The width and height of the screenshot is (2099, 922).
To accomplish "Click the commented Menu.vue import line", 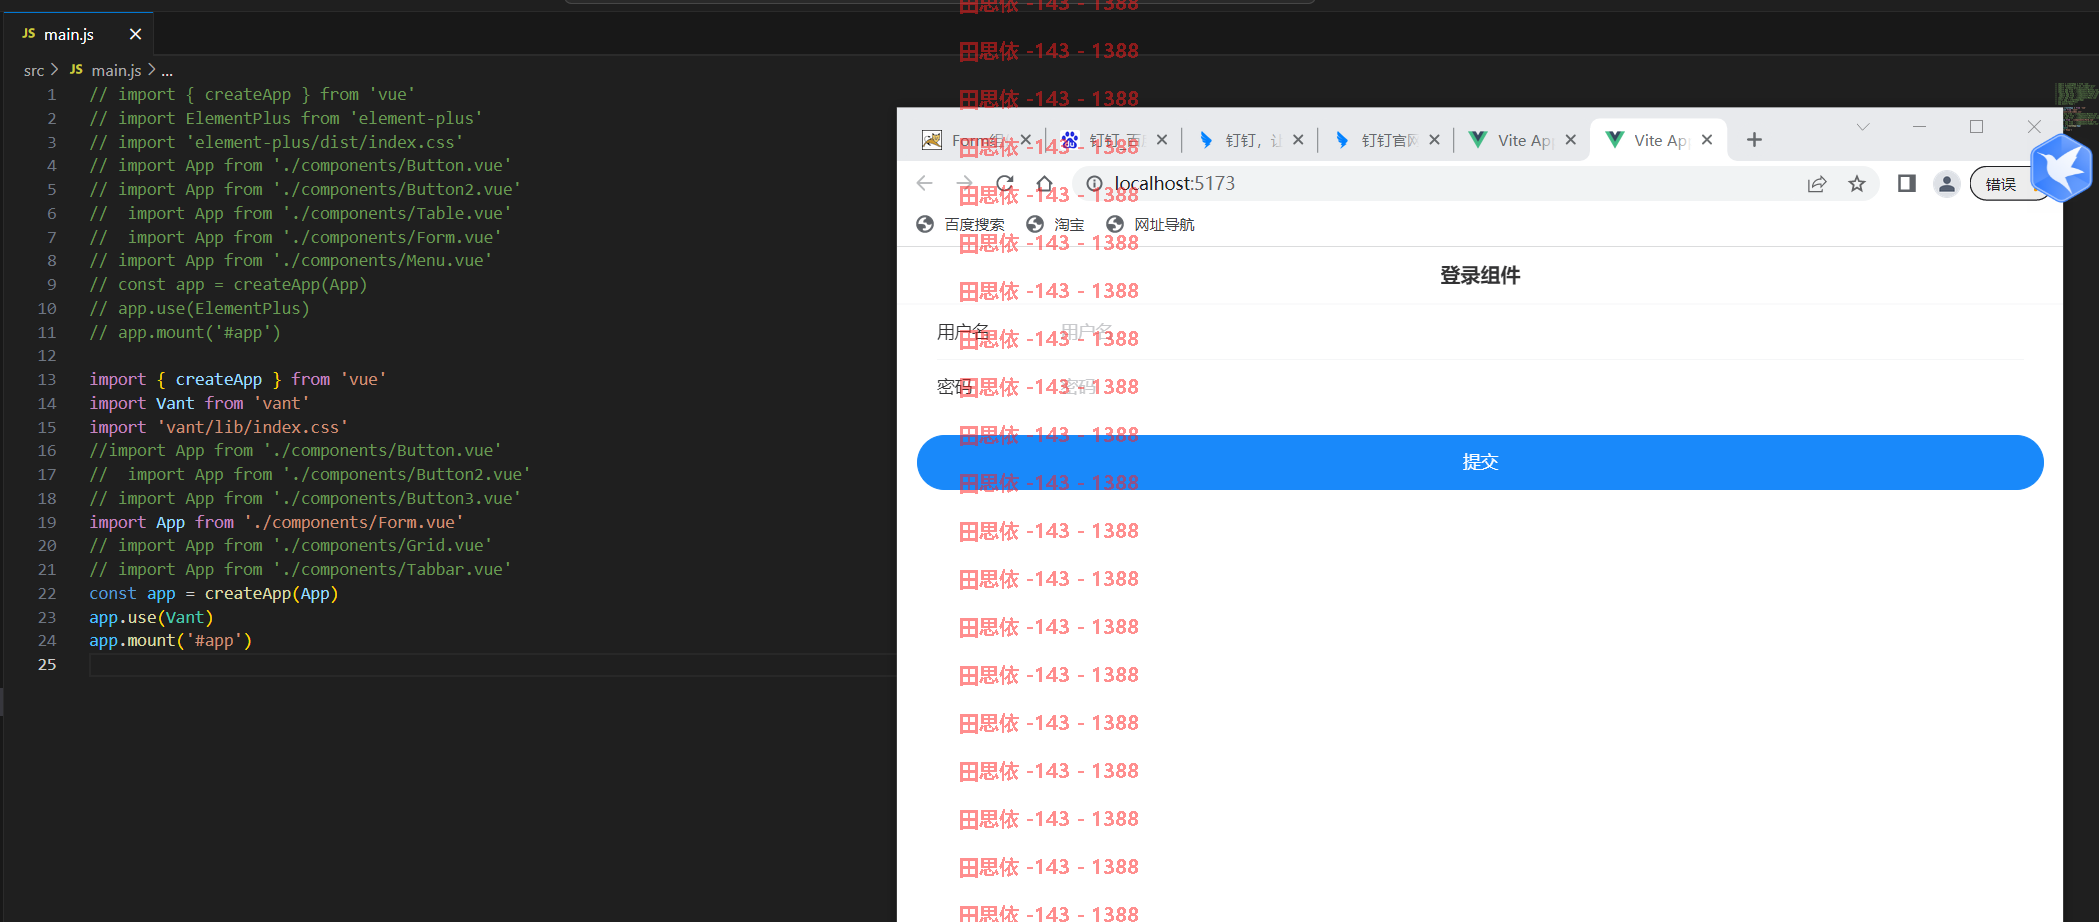I will [x=290, y=260].
